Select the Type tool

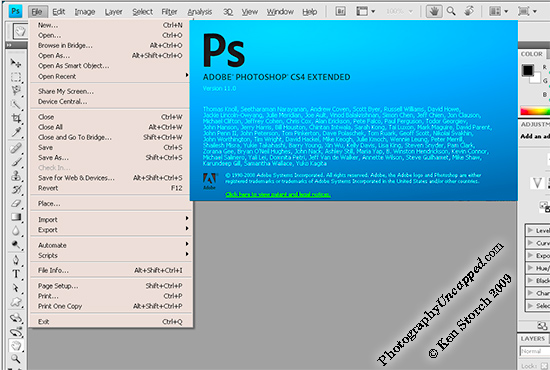15,274
